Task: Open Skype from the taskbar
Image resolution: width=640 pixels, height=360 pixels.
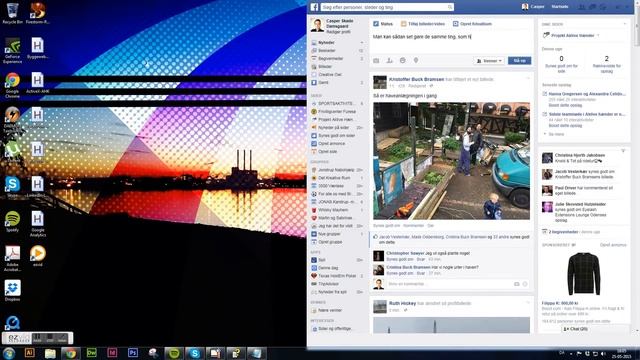Action: coord(195,353)
